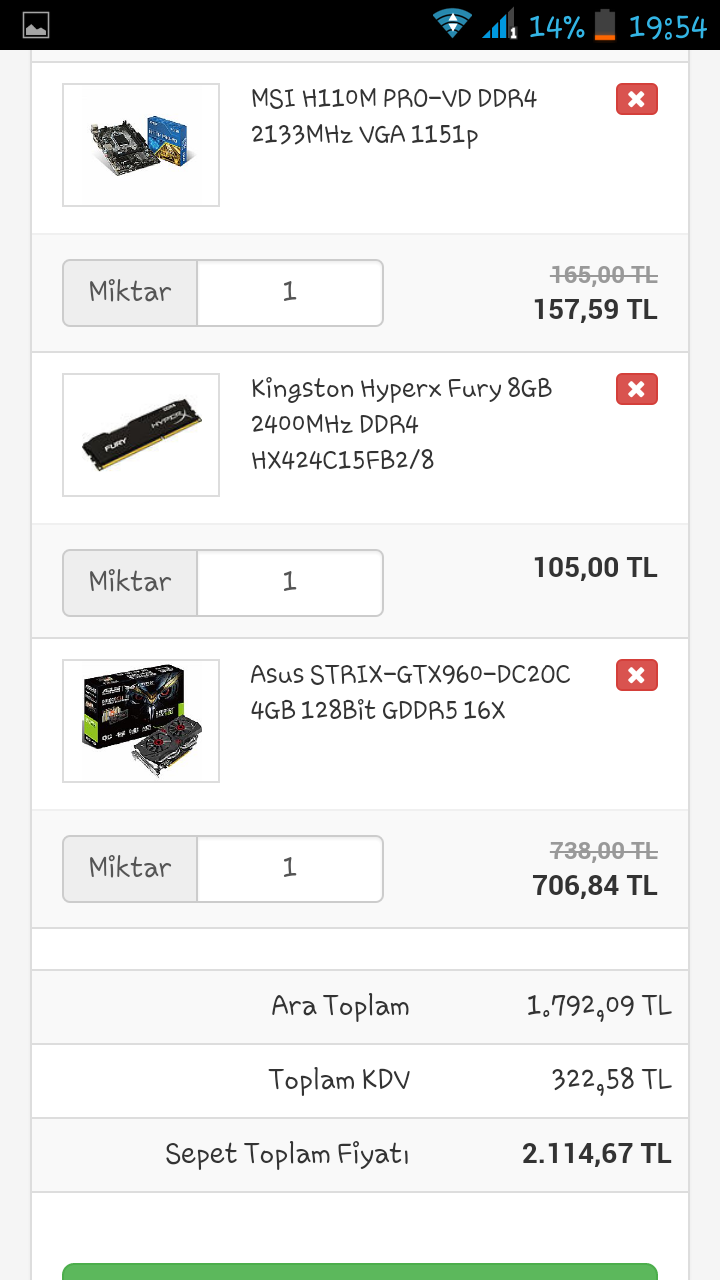
Task: Tap the Miktar label of MSI motherboard
Action: coord(130,292)
